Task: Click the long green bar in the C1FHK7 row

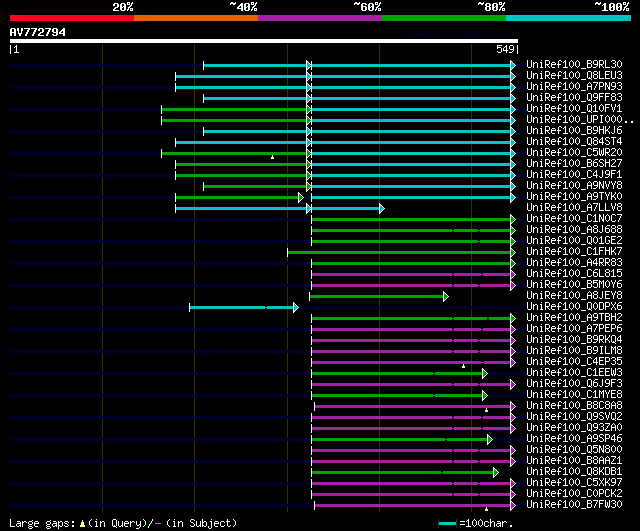Action: (x=401, y=252)
